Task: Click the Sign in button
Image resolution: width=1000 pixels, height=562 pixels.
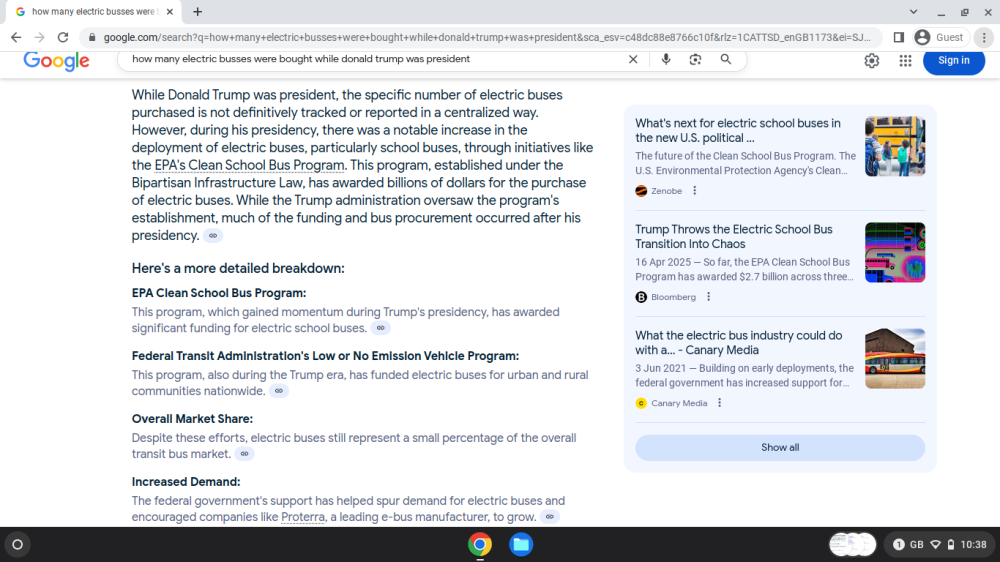Action: click(954, 61)
